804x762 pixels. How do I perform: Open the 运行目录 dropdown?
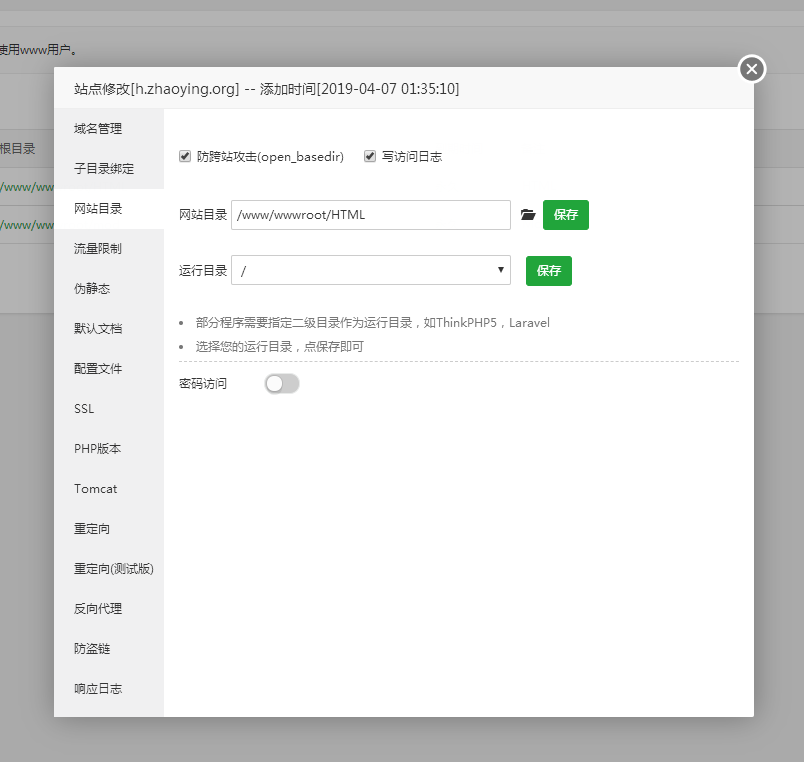tap(371, 270)
